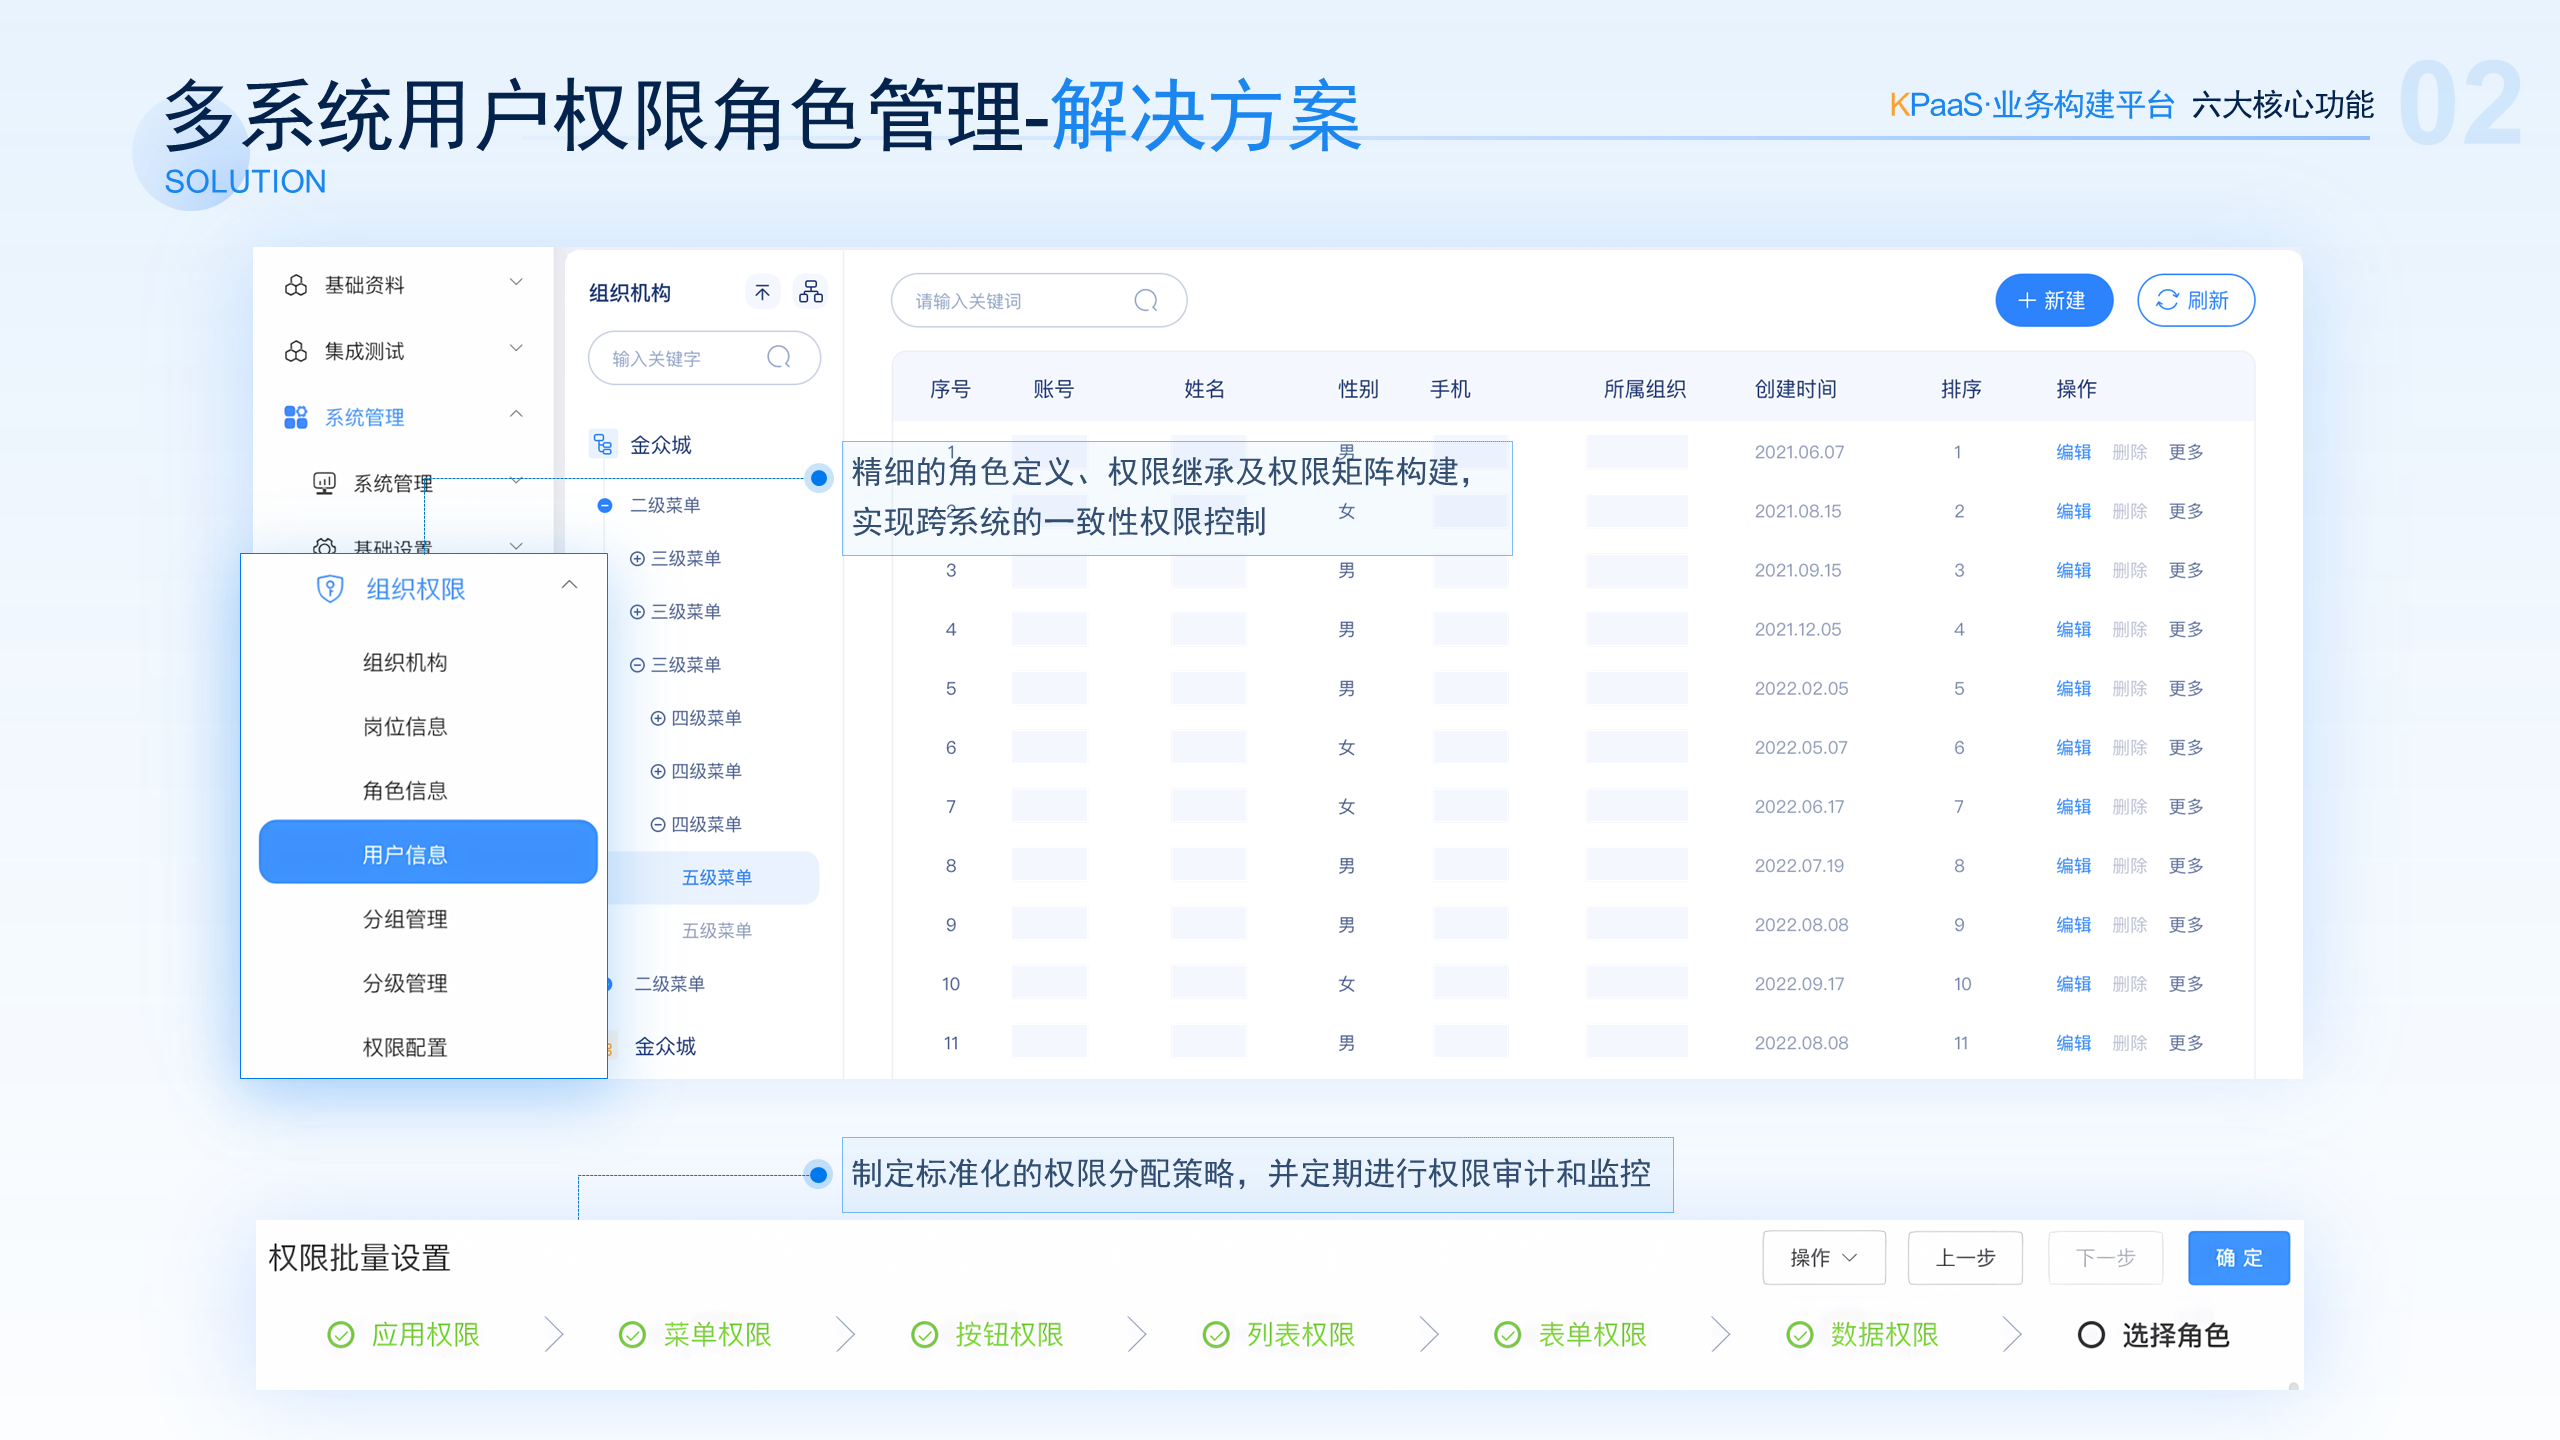This screenshot has height=1440, width=2560.
Task: Click the collapse-to-top icon beside 组织机构
Action: click(x=762, y=292)
